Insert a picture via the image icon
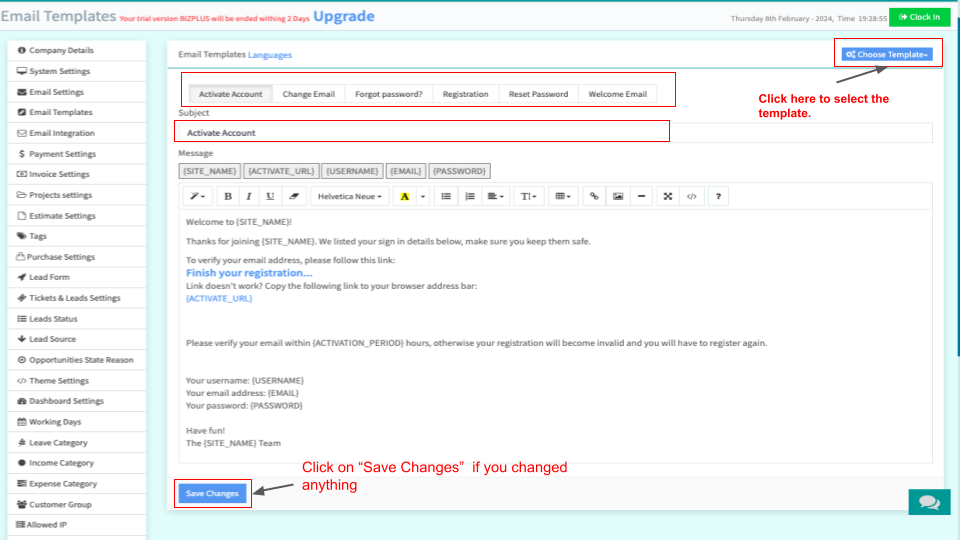Image resolution: width=960 pixels, height=540 pixels. pyautogui.click(x=618, y=197)
